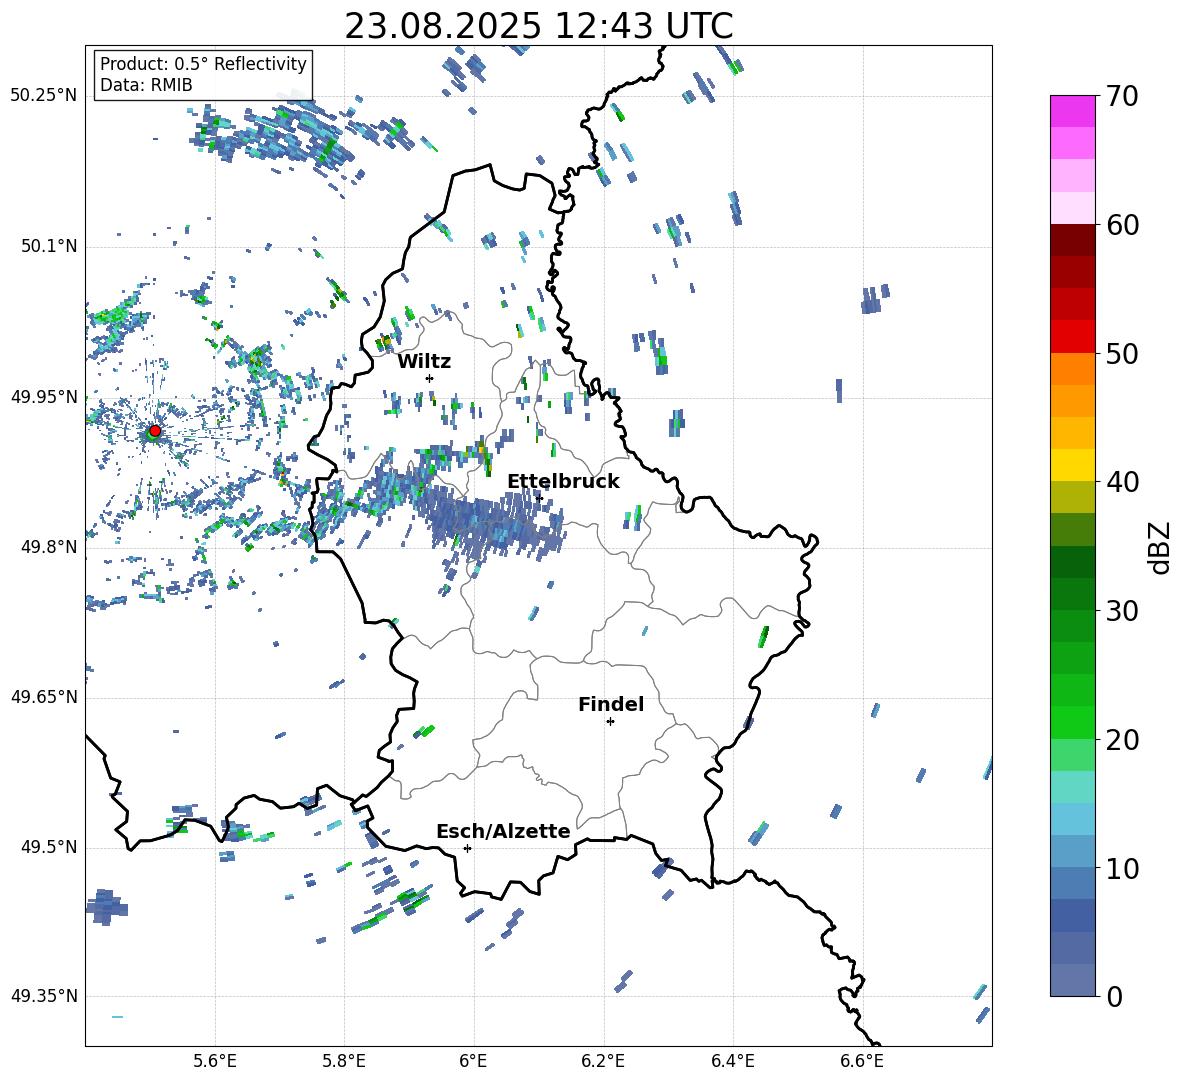Select the Esch/Alzette city label

pos(503,831)
